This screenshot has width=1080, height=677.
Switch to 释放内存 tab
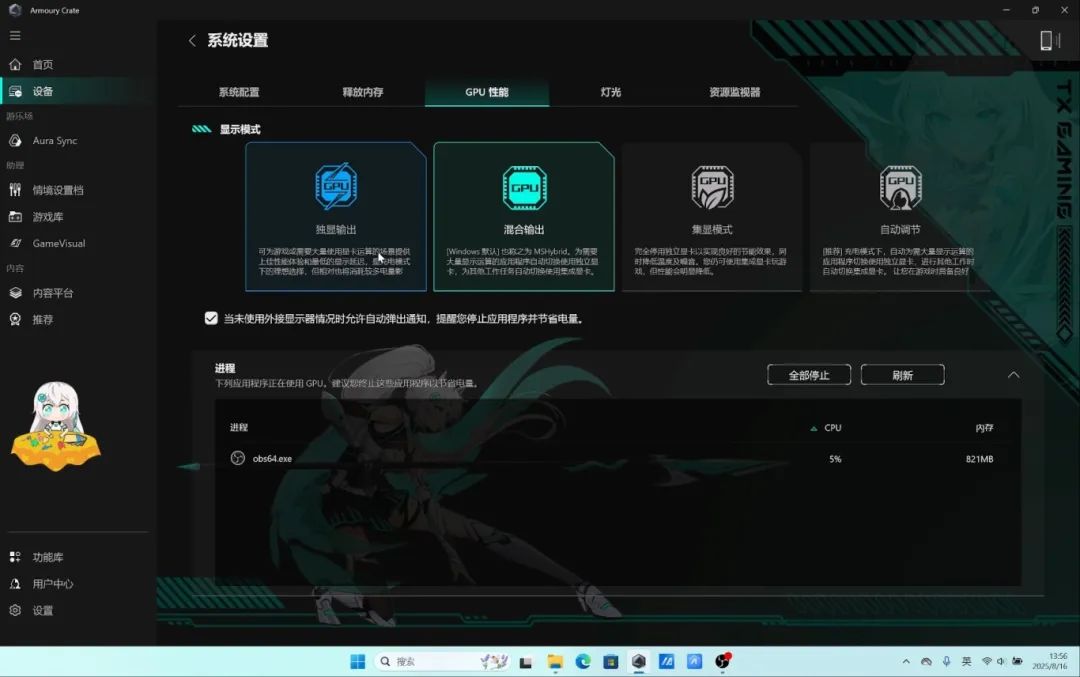click(363, 92)
